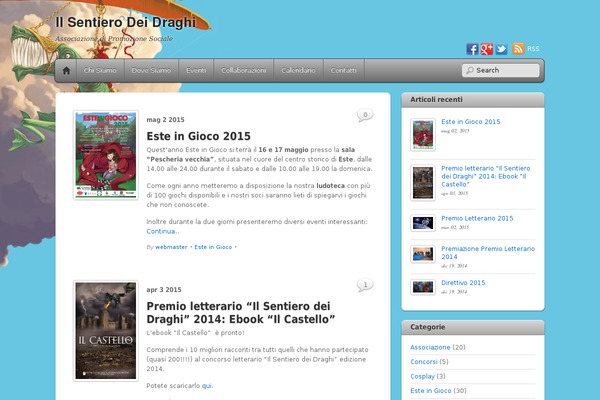Open the Twitter social icon

coord(501,49)
